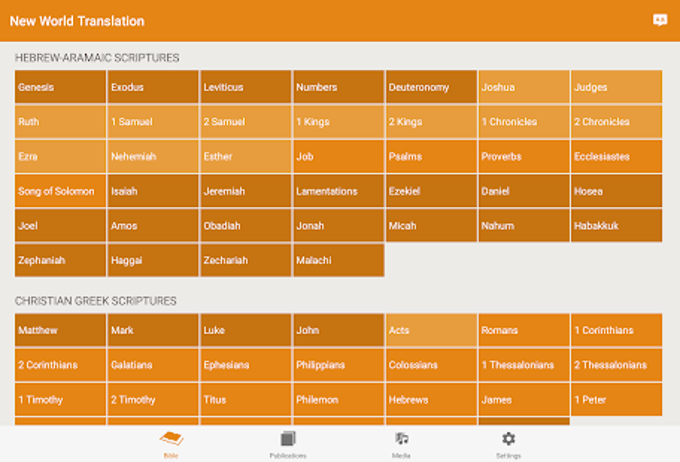Screen dimensions: 680x462
Task: Open the book of Romans
Action: coord(524,330)
